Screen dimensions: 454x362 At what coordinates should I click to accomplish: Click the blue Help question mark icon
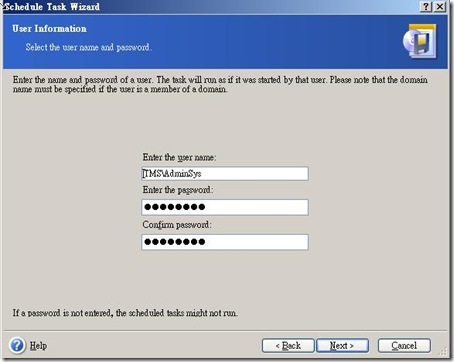point(17,345)
